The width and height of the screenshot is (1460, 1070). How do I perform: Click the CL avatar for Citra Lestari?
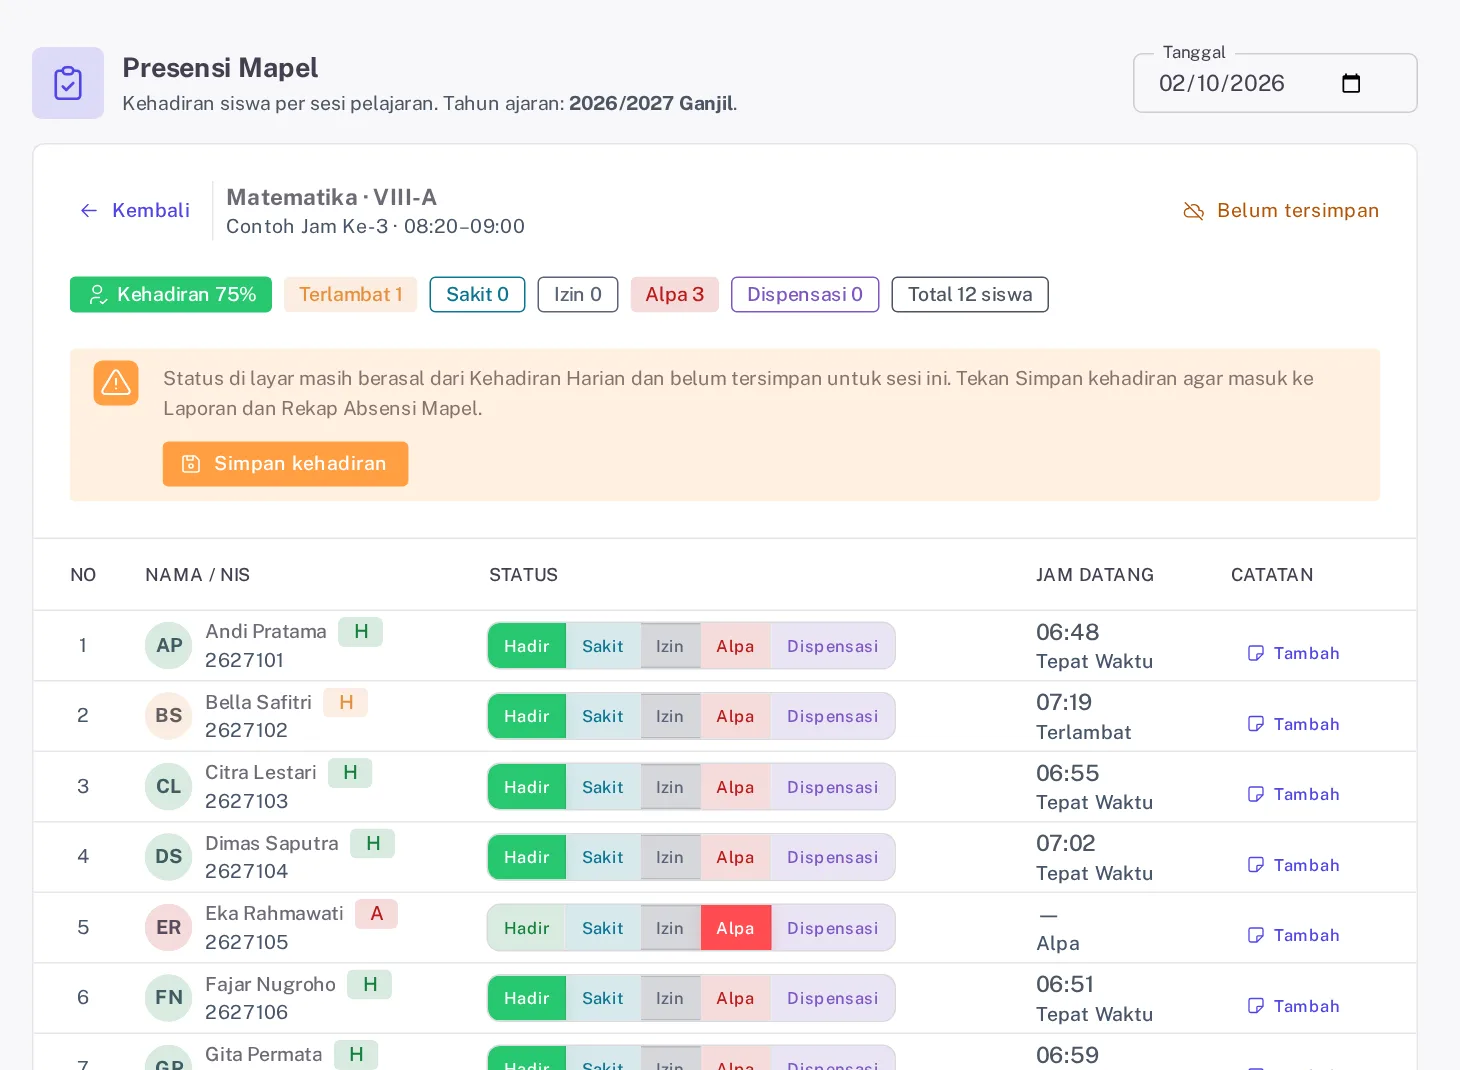pyautogui.click(x=169, y=787)
